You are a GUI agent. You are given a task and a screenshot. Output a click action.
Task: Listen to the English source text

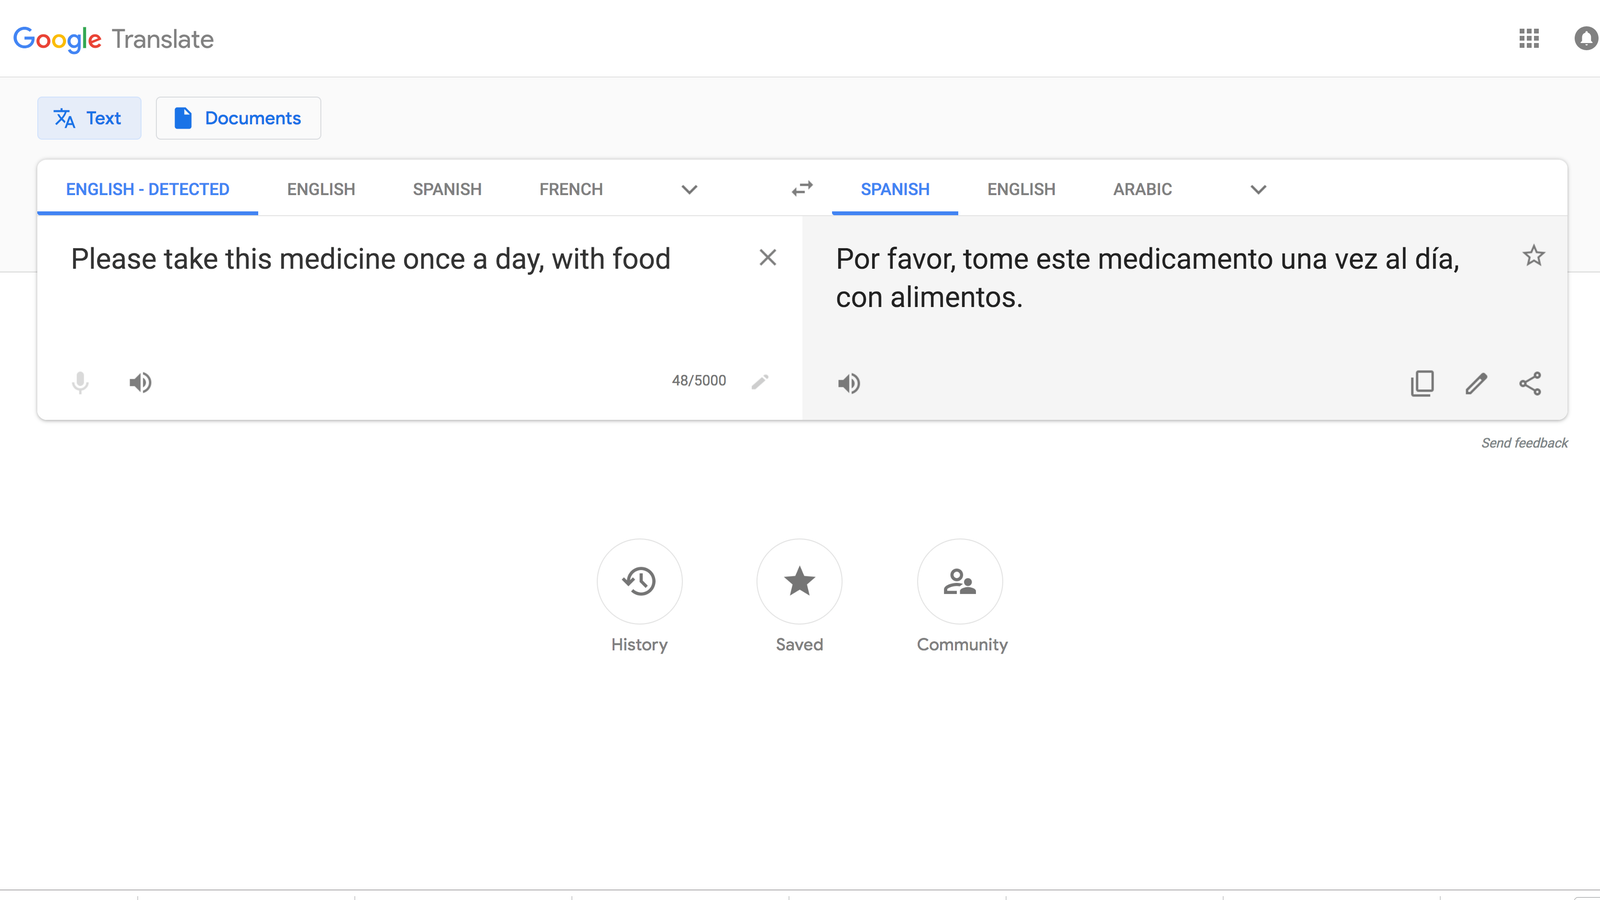point(140,383)
